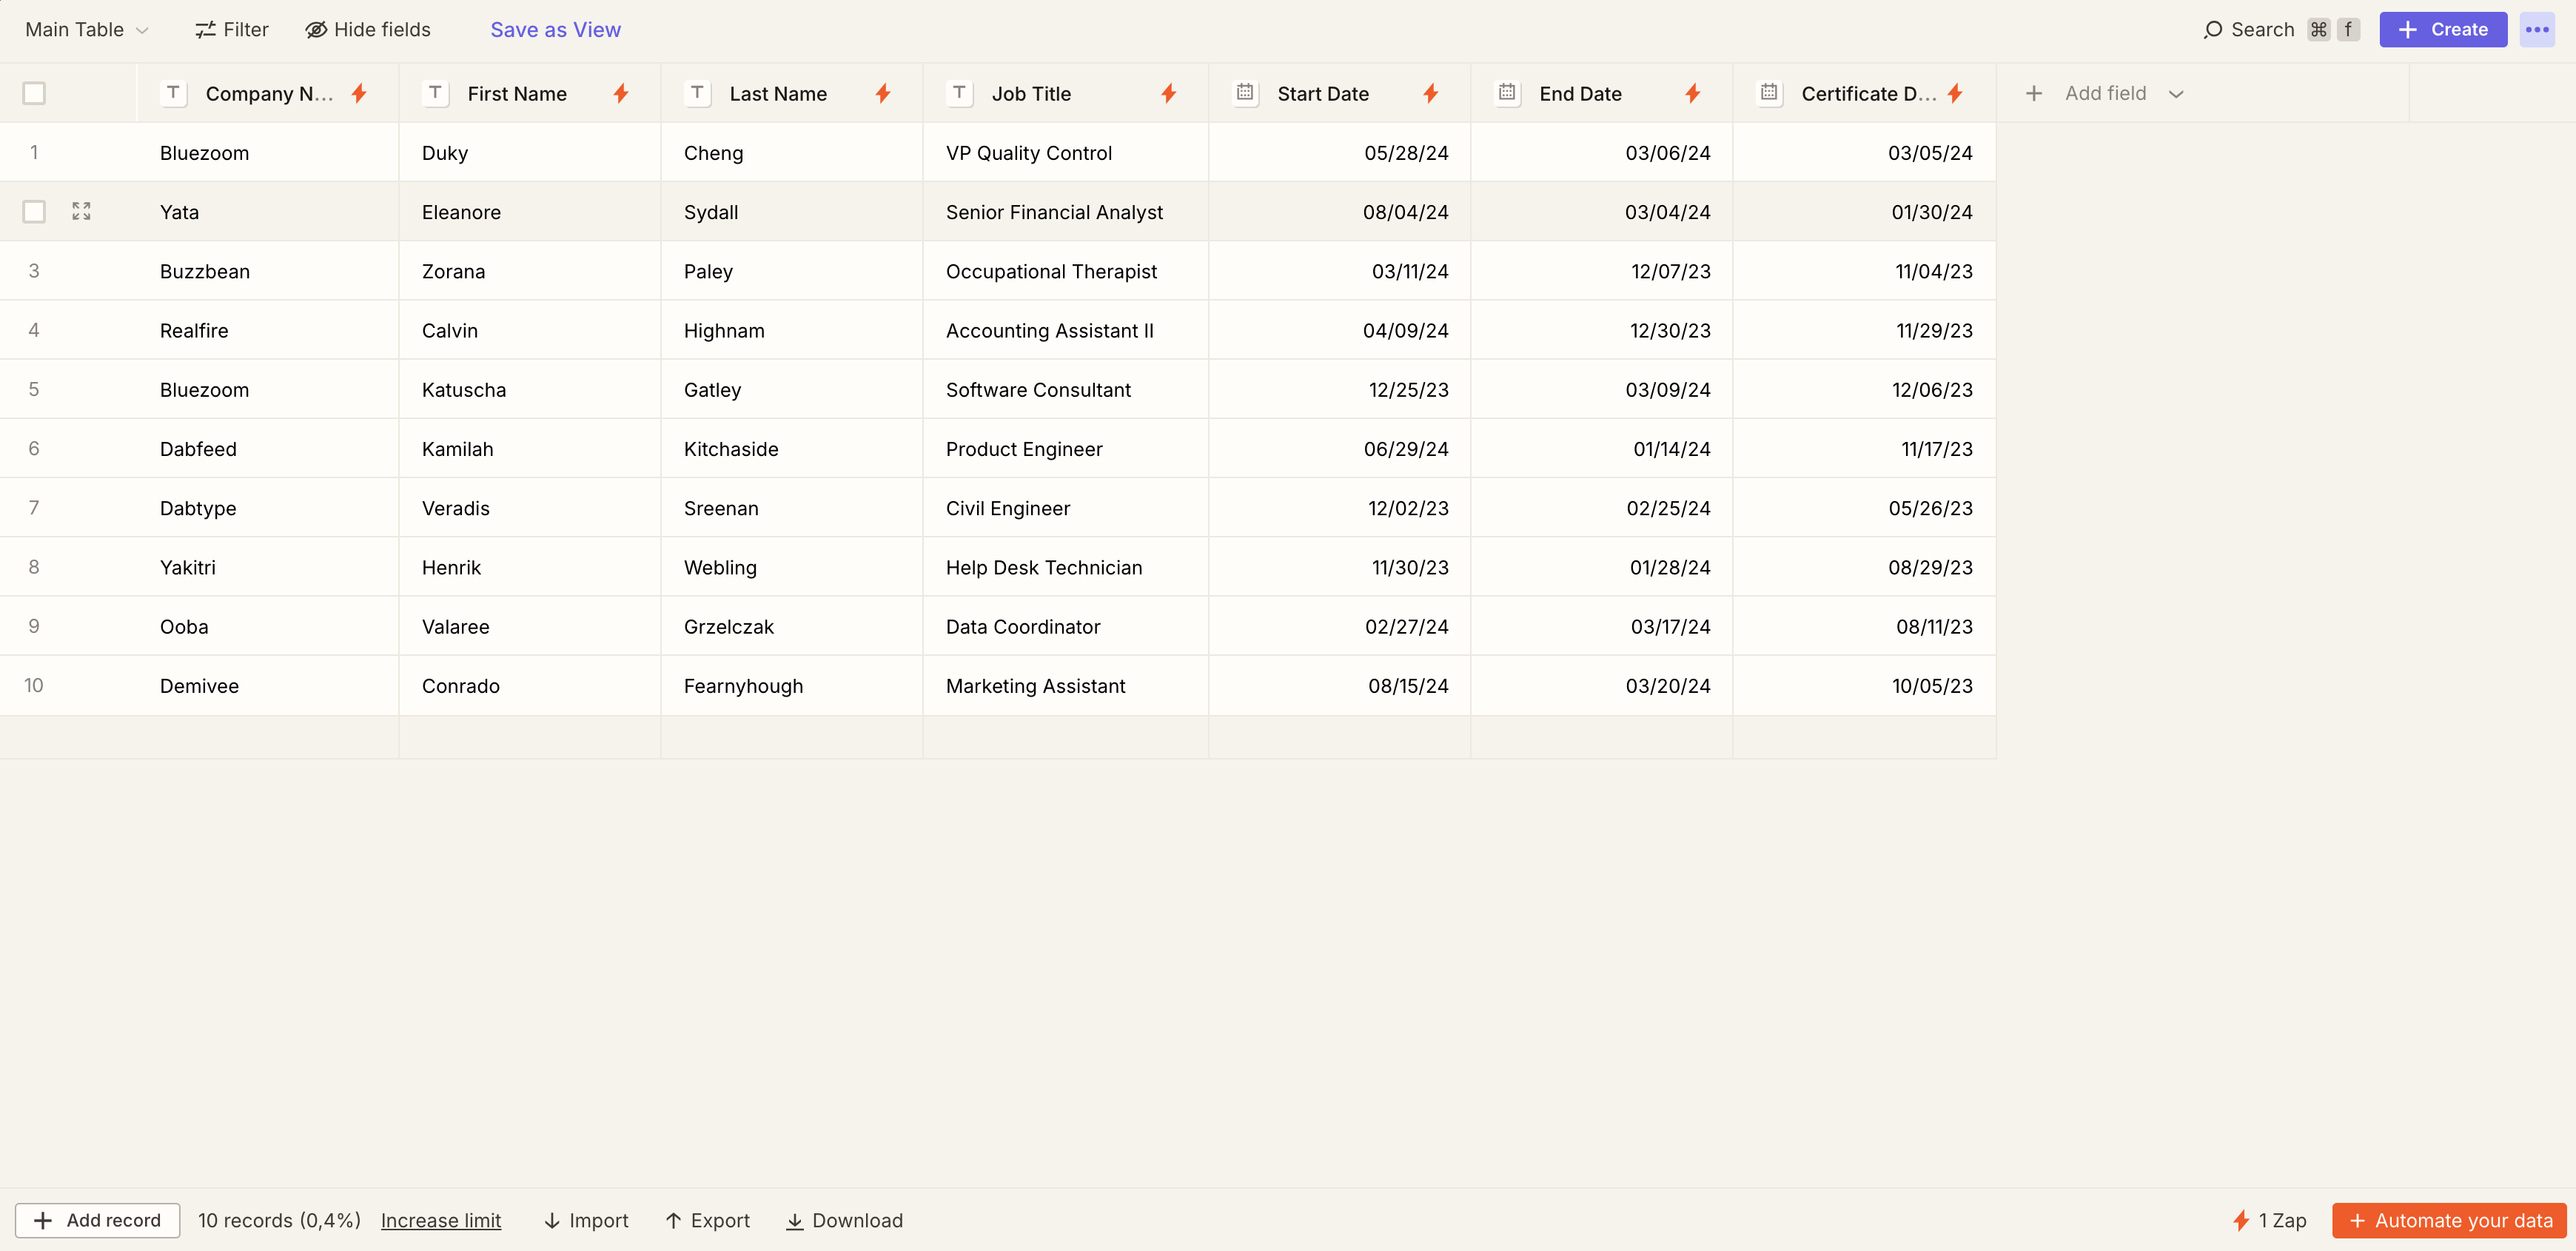The height and width of the screenshot is (1251, 2576).
Task: Toggle the select-all checkbox in header
Action: 34,93
